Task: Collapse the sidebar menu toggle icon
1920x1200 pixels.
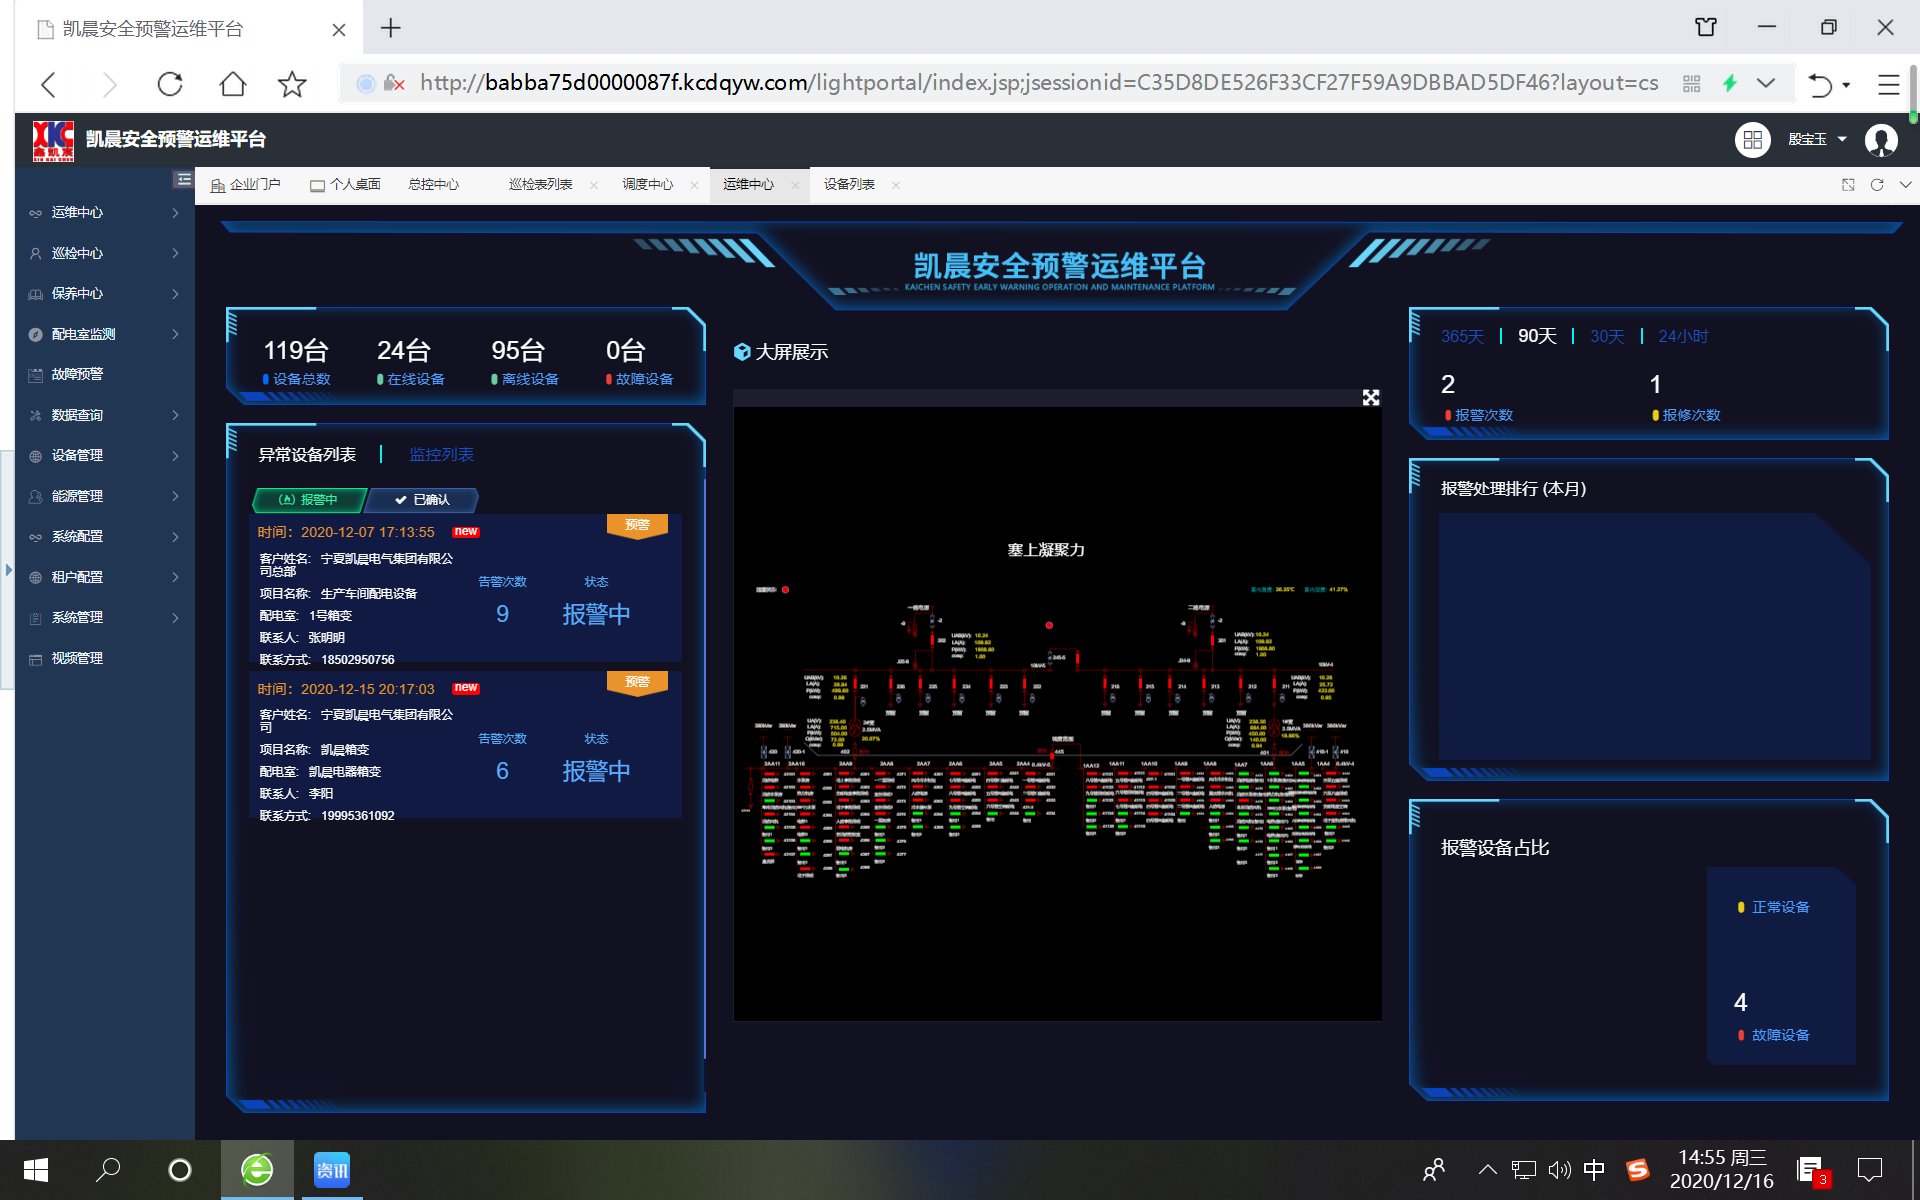Action: [183, 179]
